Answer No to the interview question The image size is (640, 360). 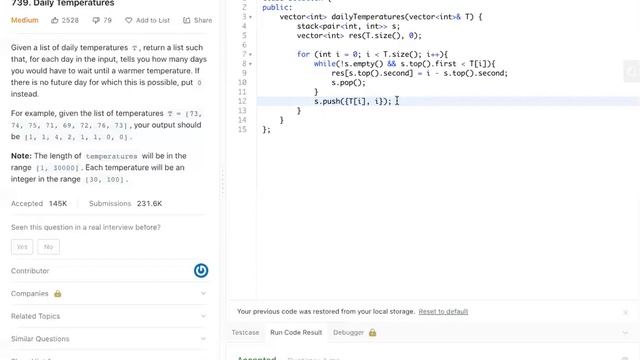(49, 247)
